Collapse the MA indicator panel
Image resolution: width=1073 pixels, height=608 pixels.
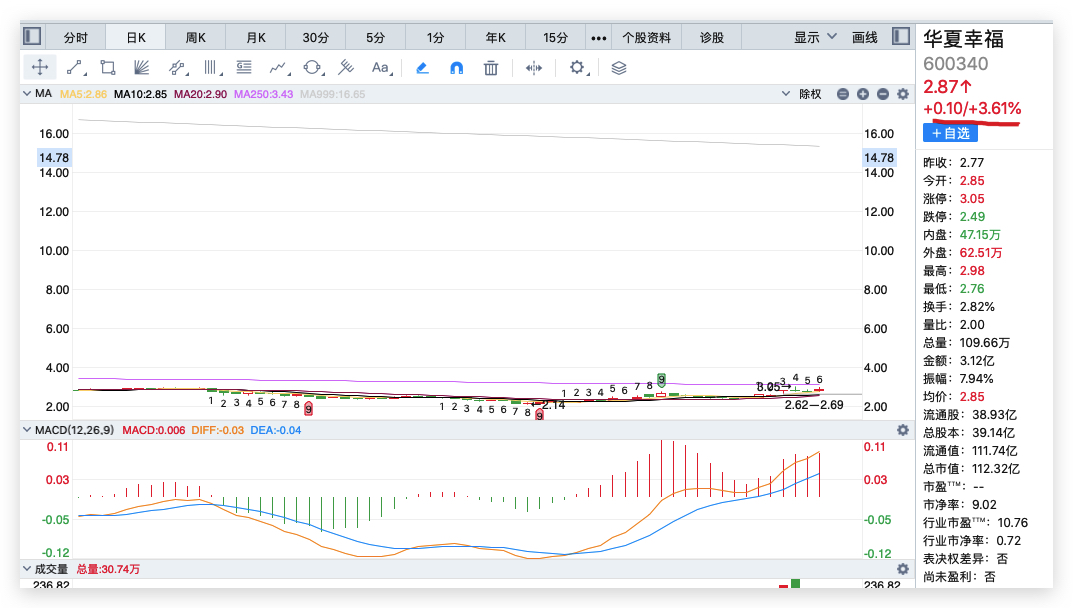tap(29, 94)
